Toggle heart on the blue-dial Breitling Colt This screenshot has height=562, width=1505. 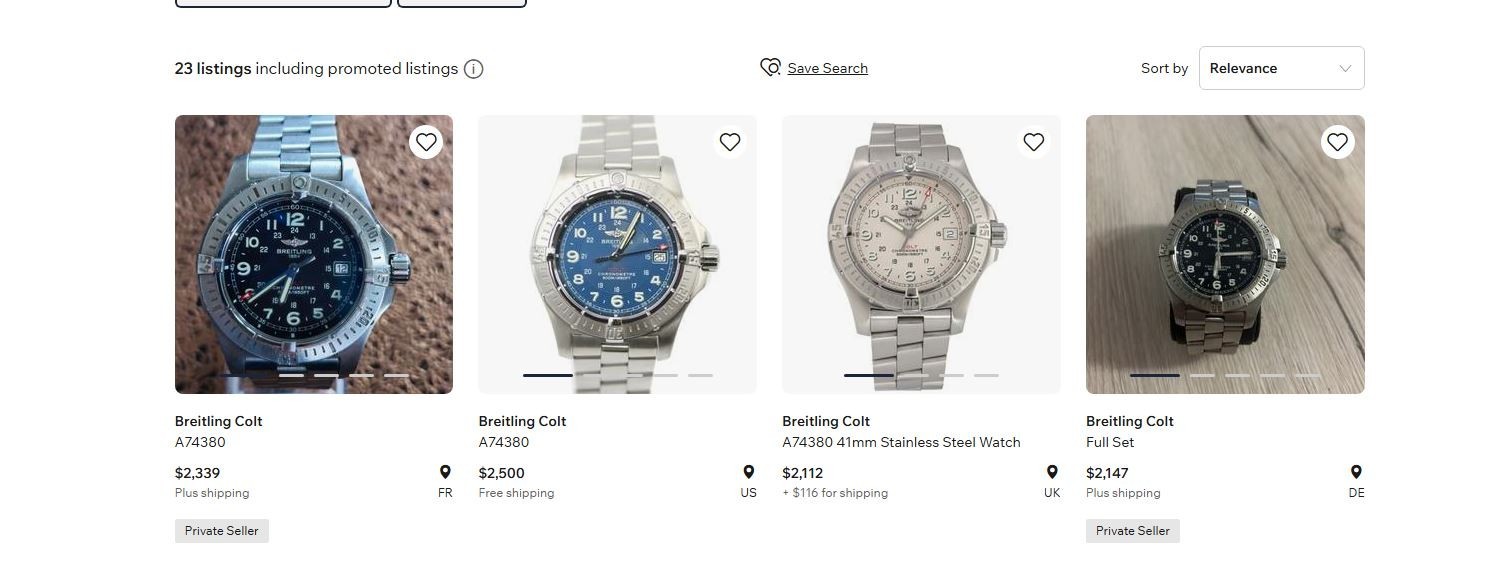coord(730,142)
